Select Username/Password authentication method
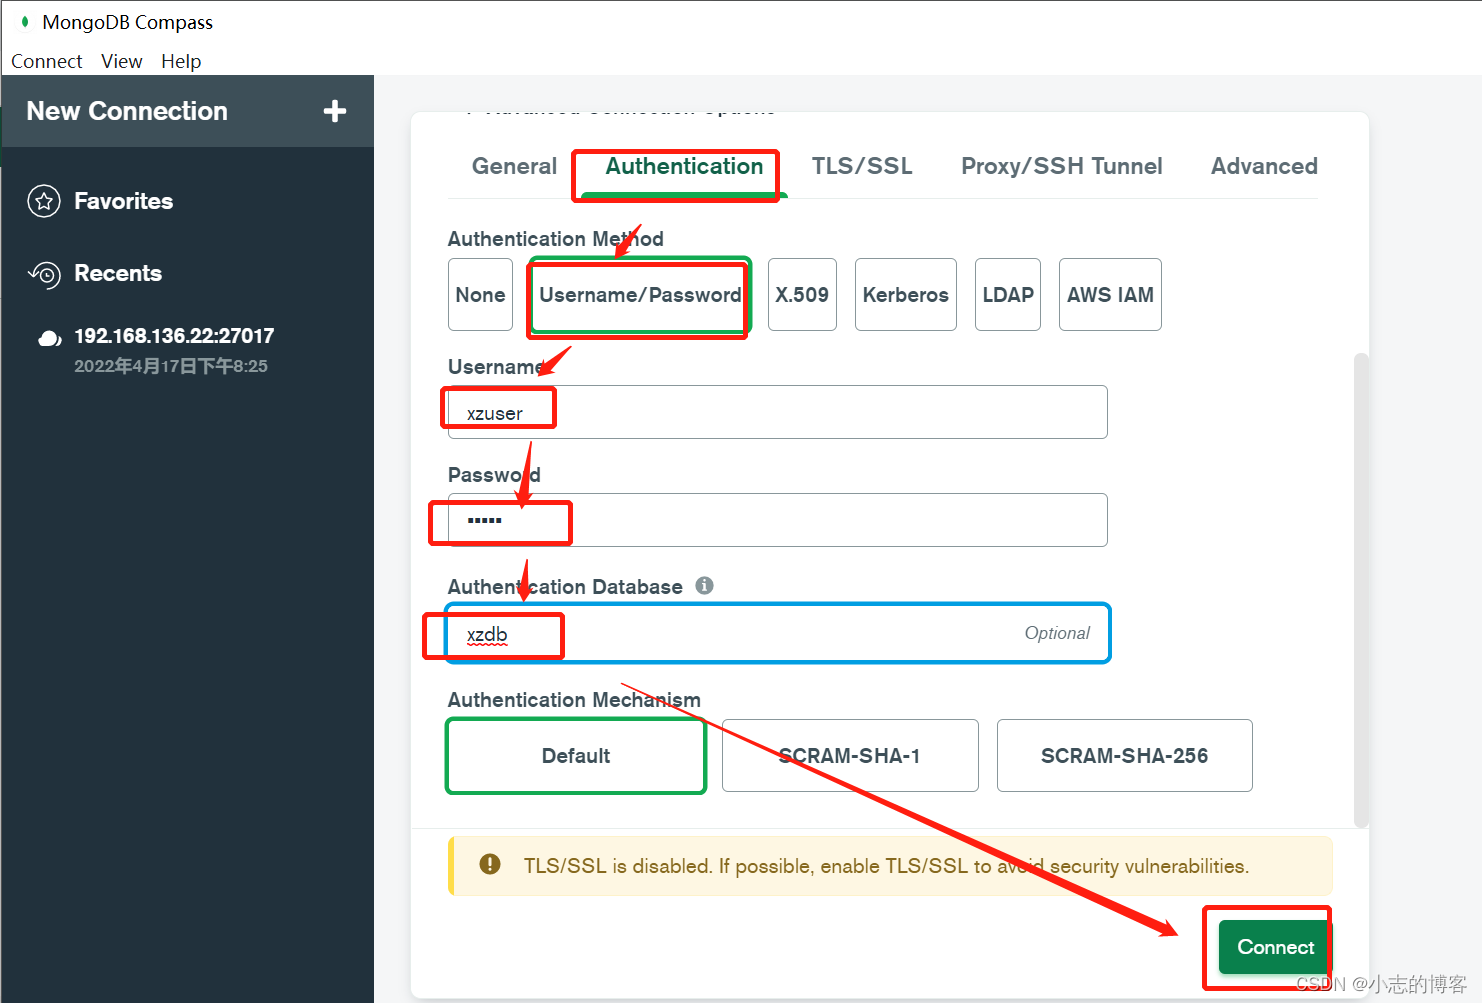The width and height of the screenshot is (1482, 1003). click(x=640, y=295)
